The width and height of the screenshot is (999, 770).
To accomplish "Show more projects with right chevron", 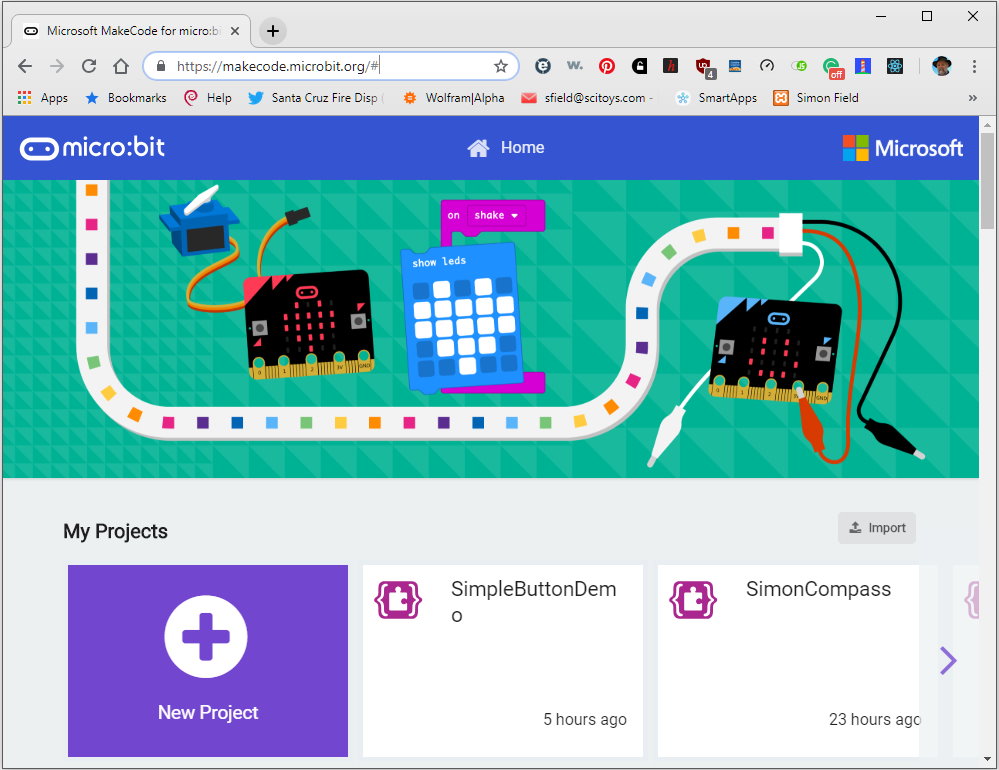I will [x=947, y=660].
